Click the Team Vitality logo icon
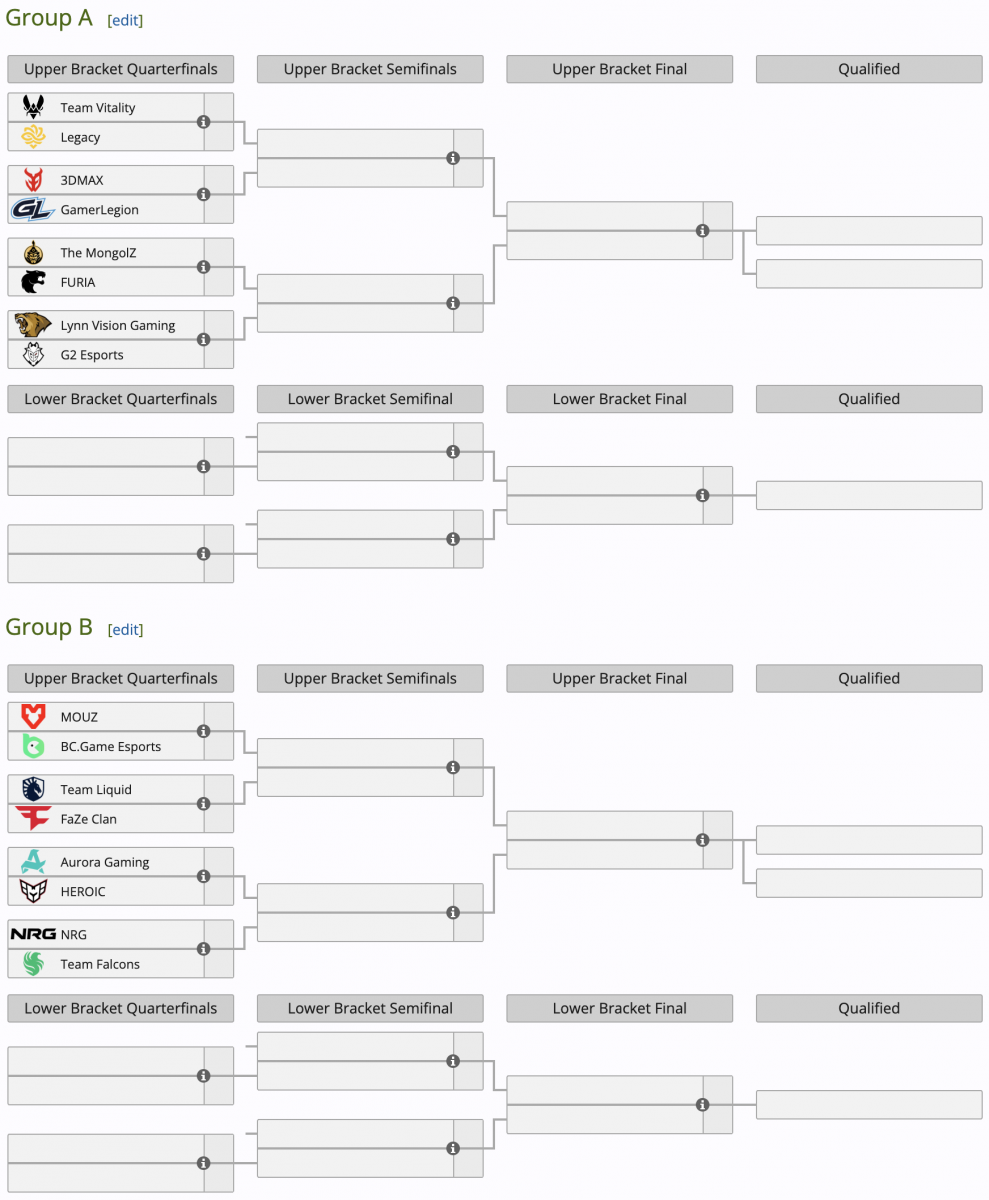The height and width of the screenshot is (1200, 989). [x=33, y=108]
